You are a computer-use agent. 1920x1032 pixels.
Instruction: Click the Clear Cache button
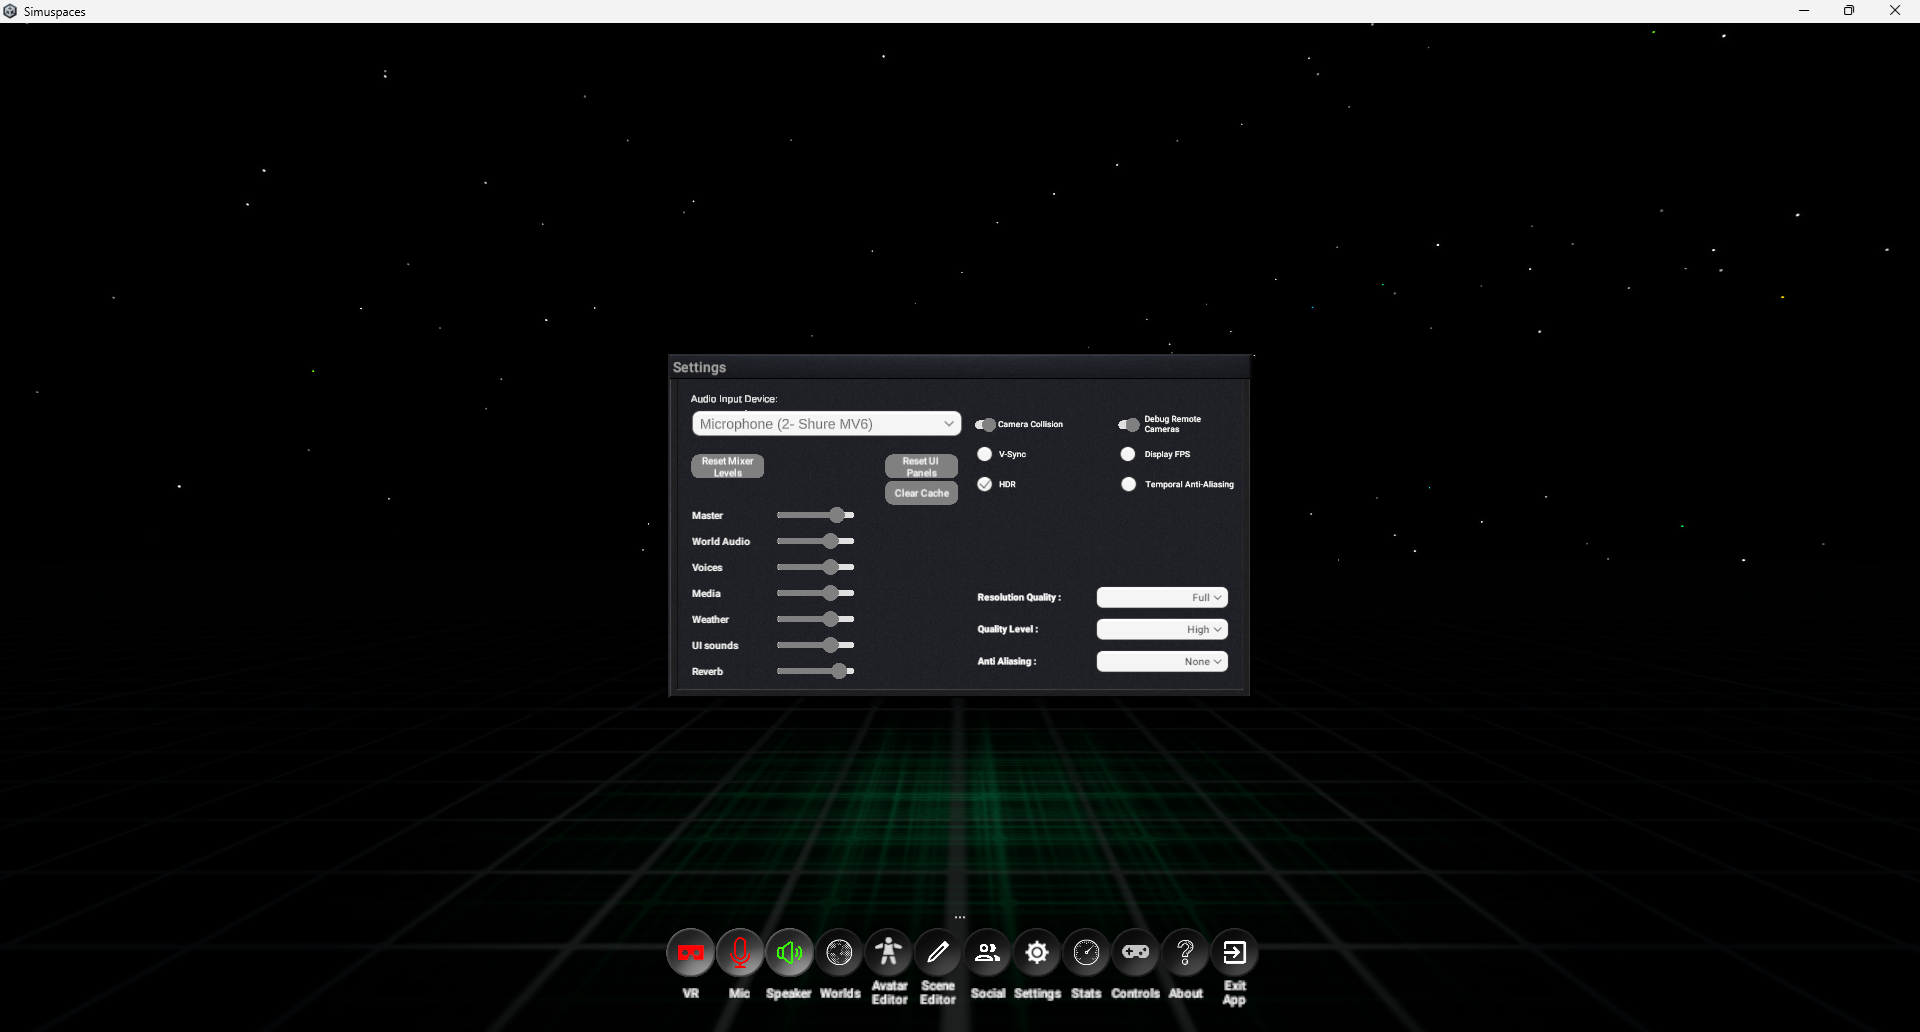click(x=921, y=493)
